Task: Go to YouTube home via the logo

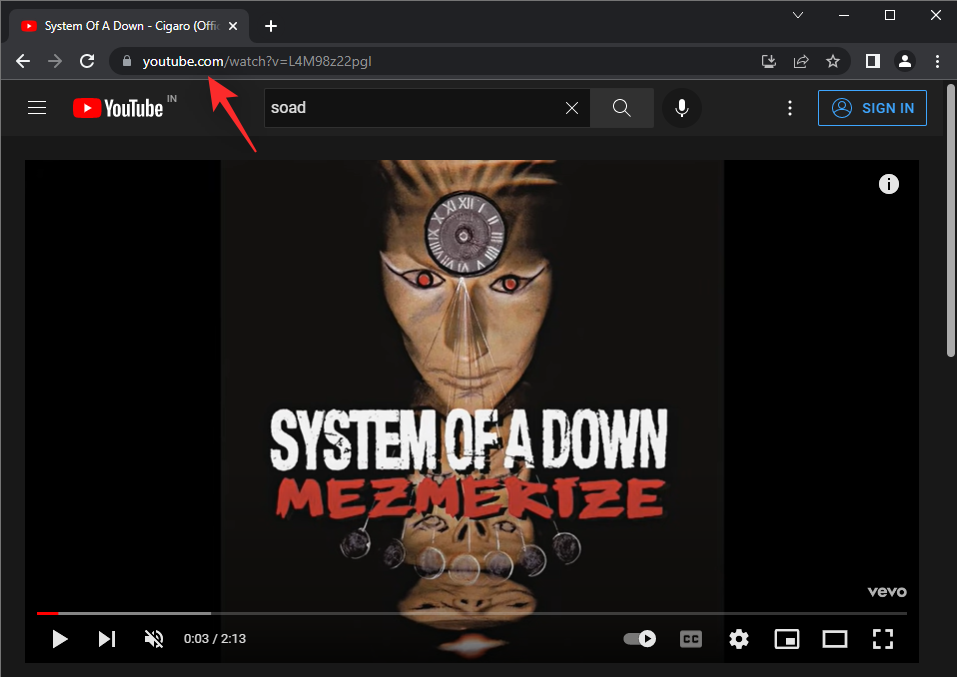Action: point(118,108)
